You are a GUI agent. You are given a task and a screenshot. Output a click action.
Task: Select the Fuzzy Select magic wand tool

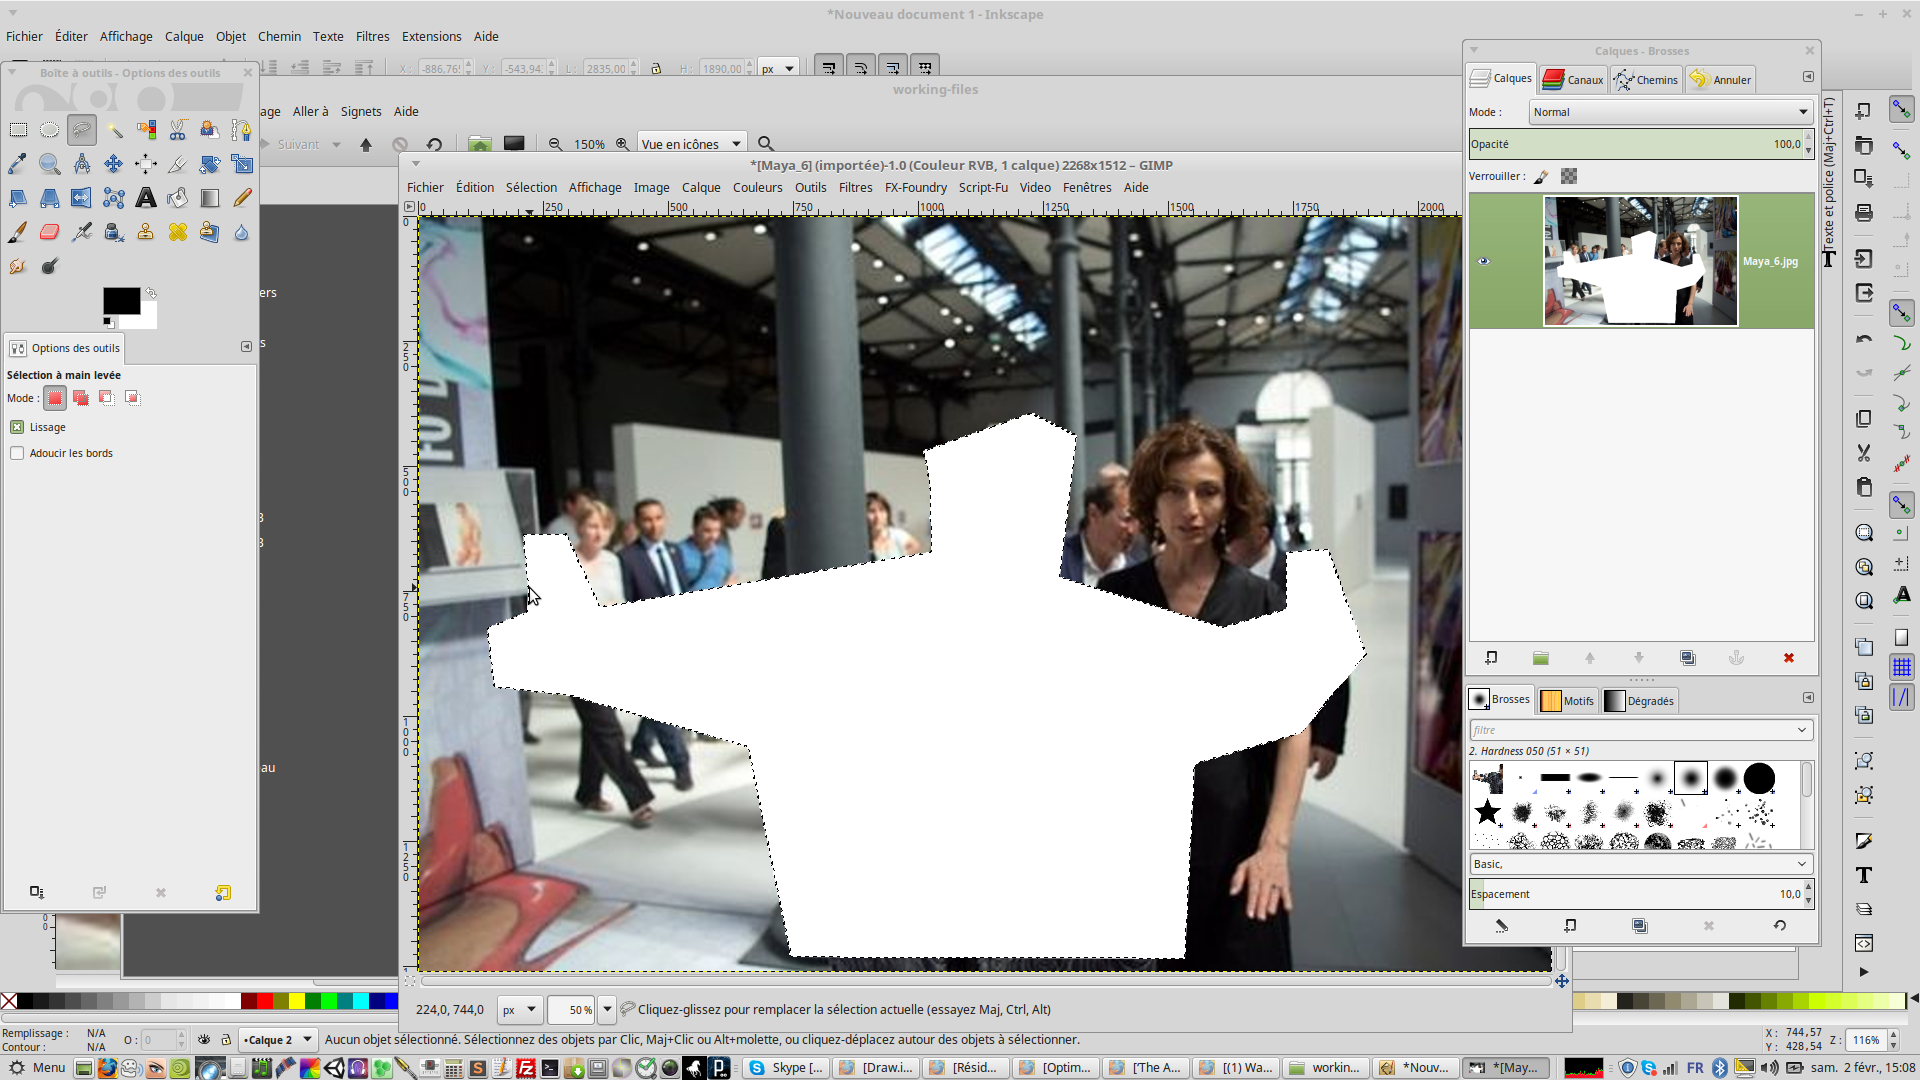tap(114, 130)
